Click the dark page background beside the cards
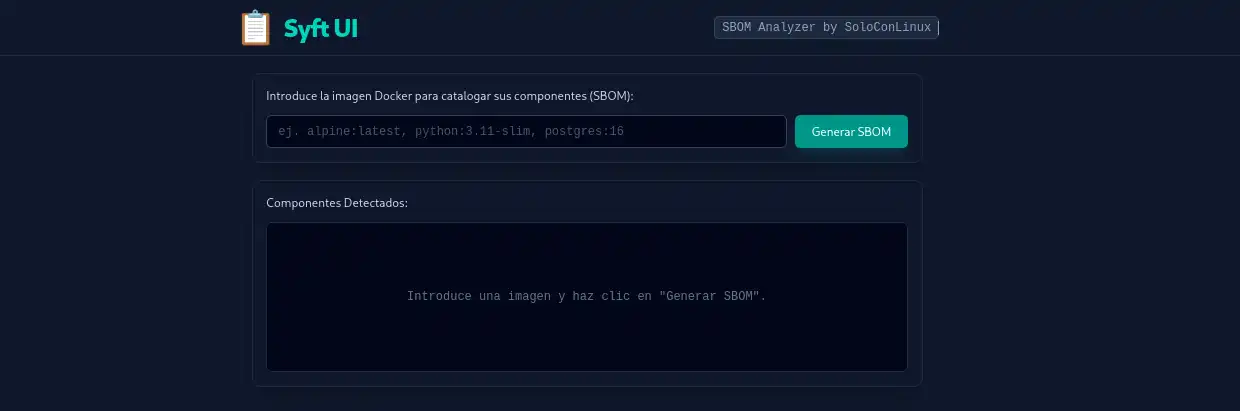This screenshot has height=411, width=1240. (1080, 230)
